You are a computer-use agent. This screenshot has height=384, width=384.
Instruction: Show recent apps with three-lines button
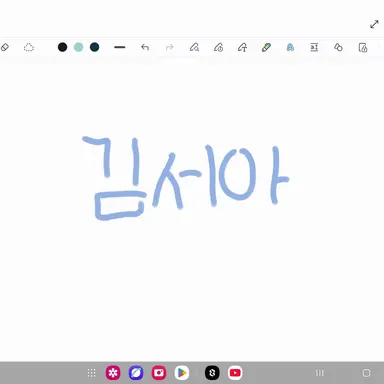click(320, 373)
